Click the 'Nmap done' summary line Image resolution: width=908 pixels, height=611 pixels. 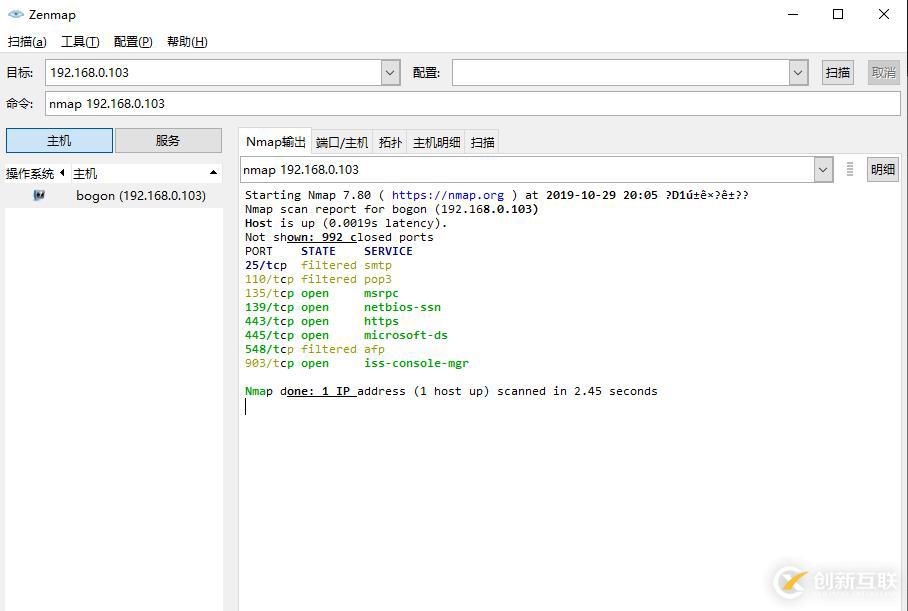pyautogui.click(x=451, y=392)
